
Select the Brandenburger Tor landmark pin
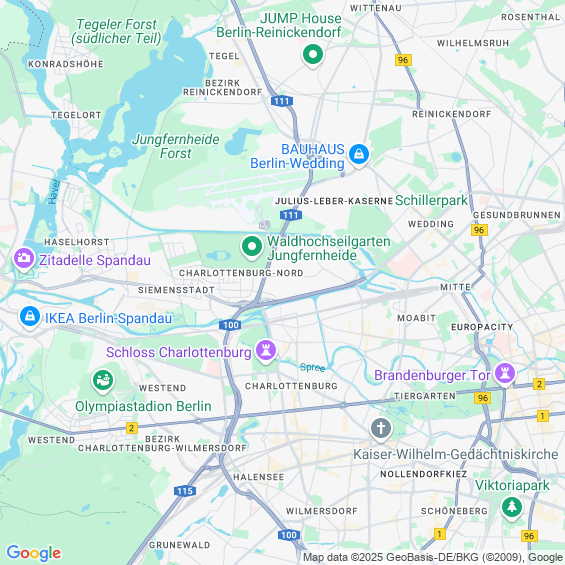pos(504,374)
